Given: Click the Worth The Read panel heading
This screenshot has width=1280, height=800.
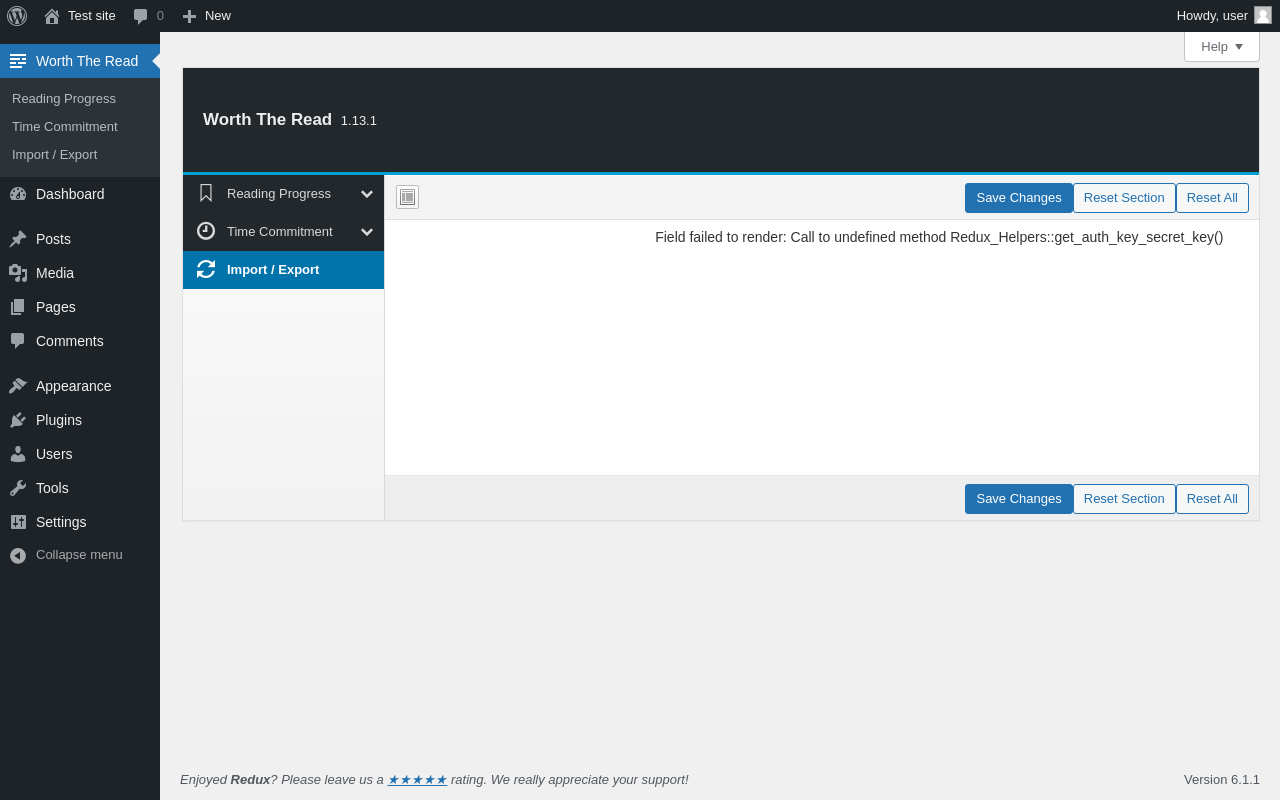Looking at the screenshot, I should click(x=267, y=120).
